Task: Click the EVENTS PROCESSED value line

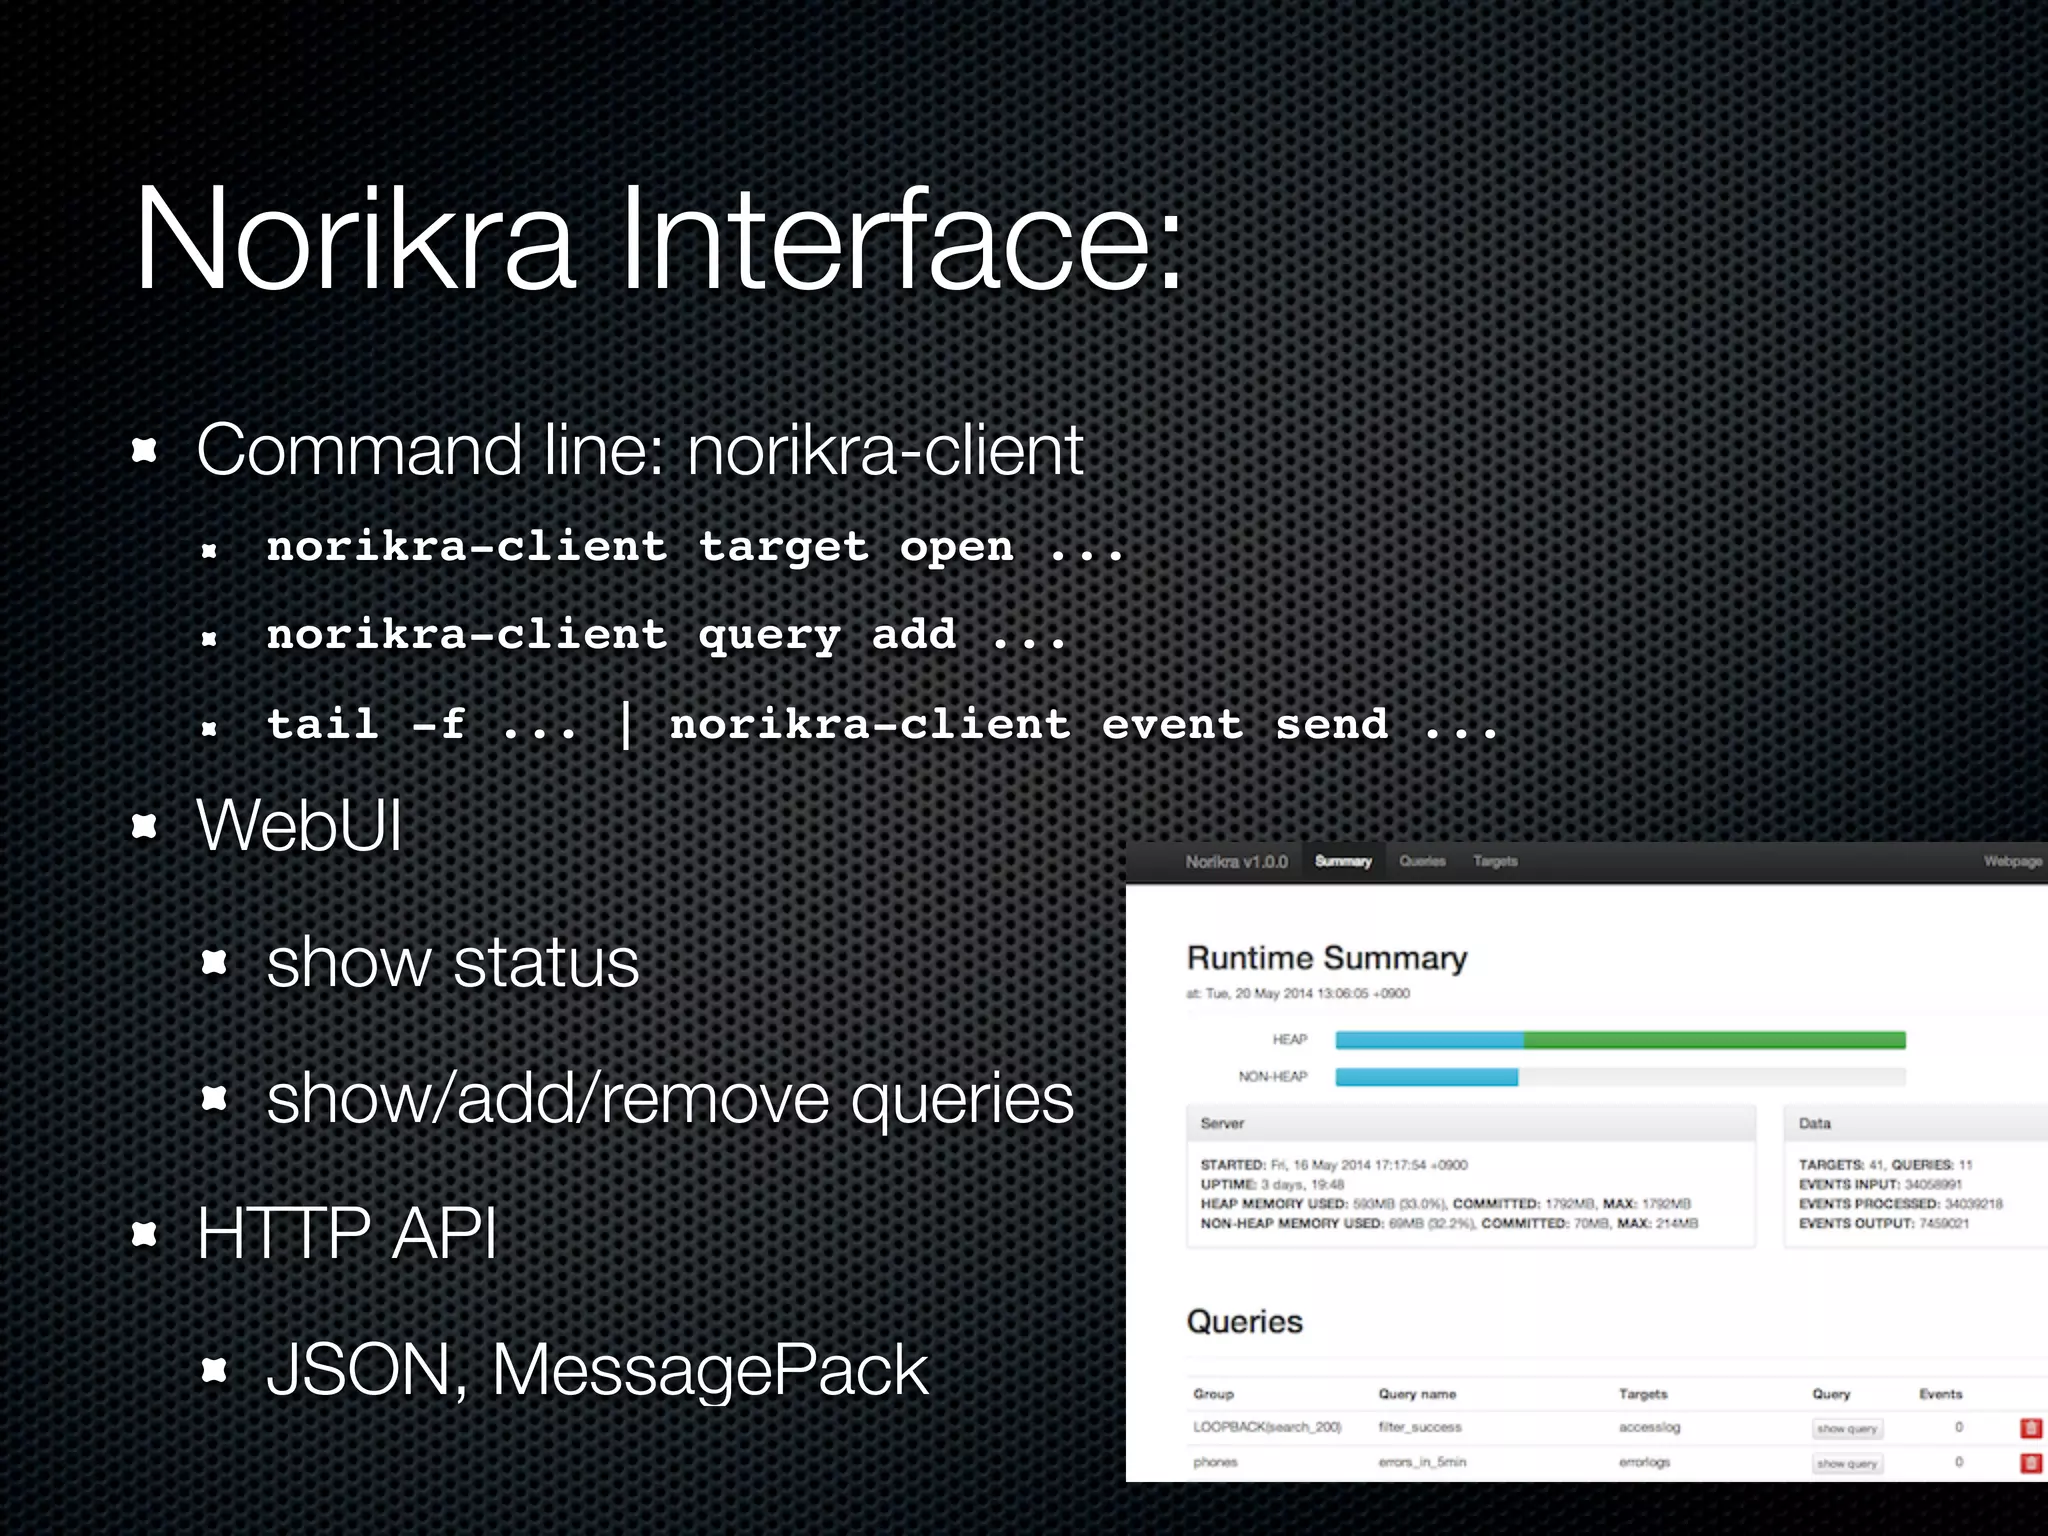Action: pos(1900,1204)
